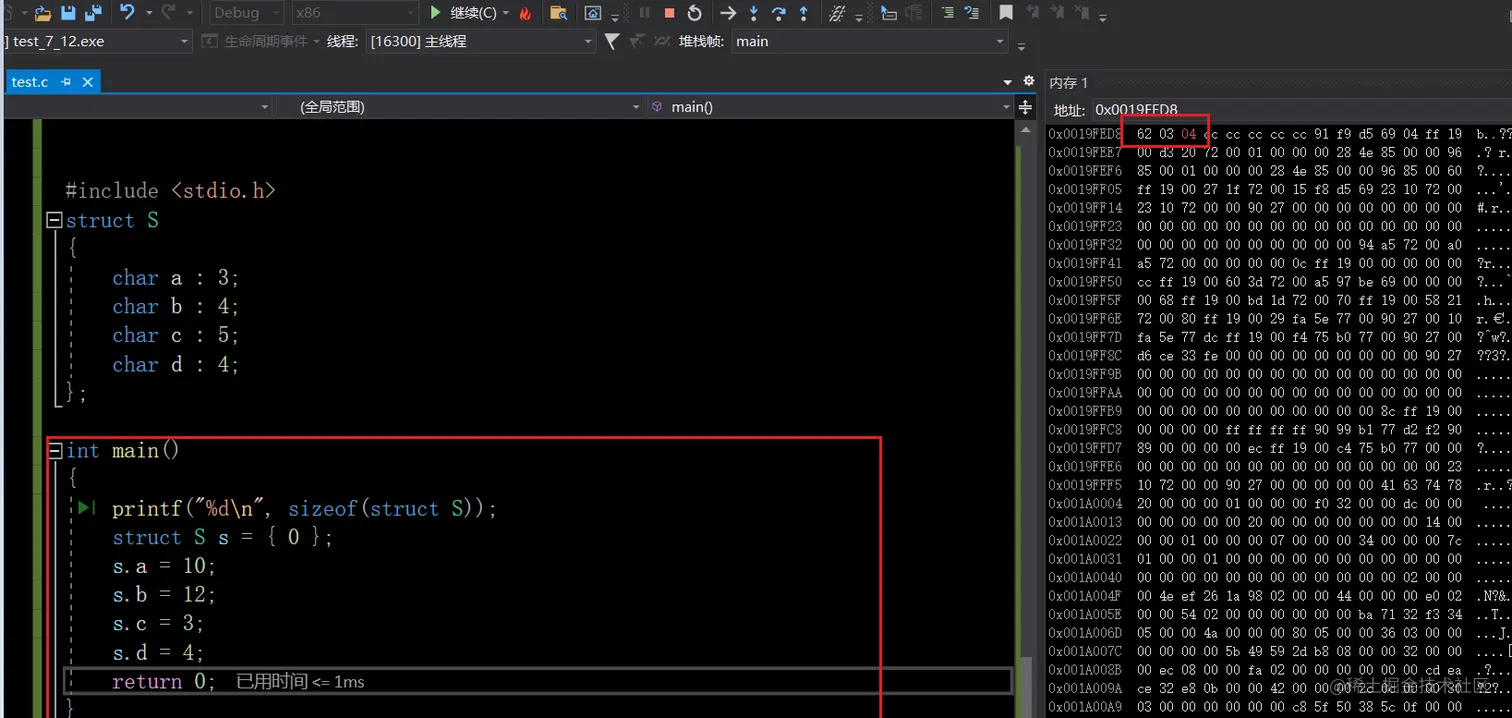
Task: Save the current file
Action: point(69,13)
